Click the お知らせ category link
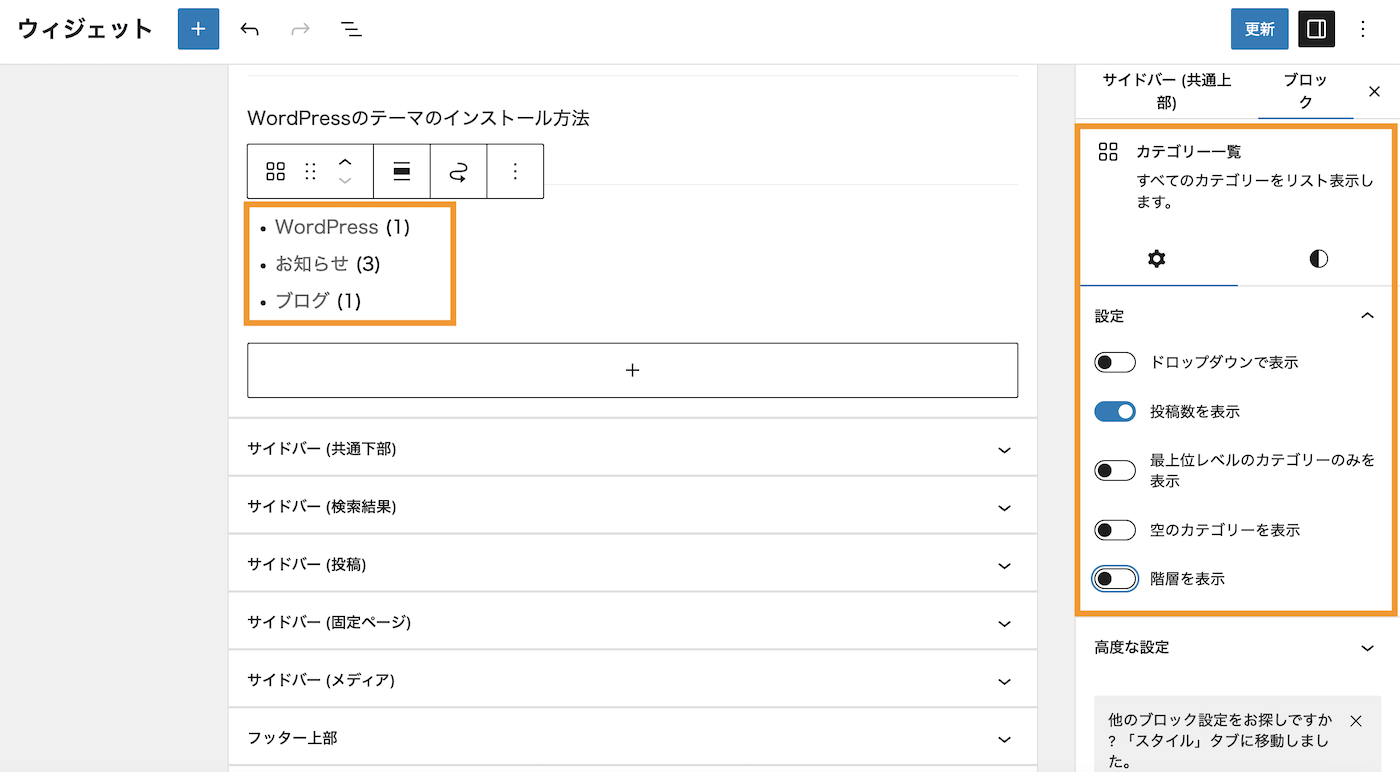Screen dimensions: 1400x772 (312, 264)
